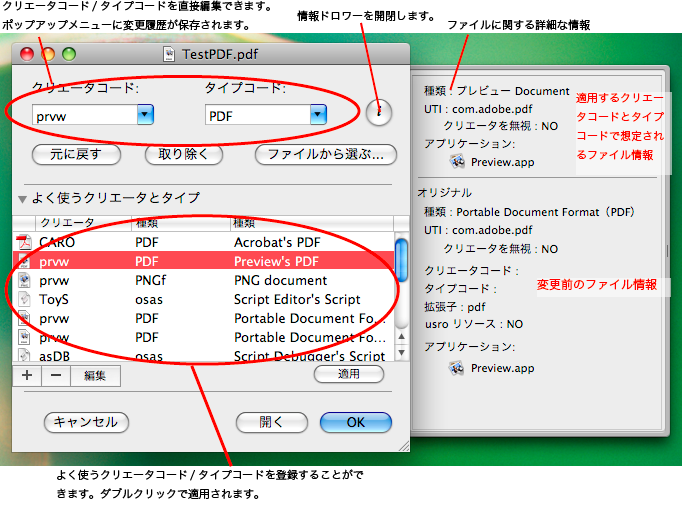The height and width of the screenshot is (505, 682).
Task: Click the green zoom window button
Action: click(69, 54)
